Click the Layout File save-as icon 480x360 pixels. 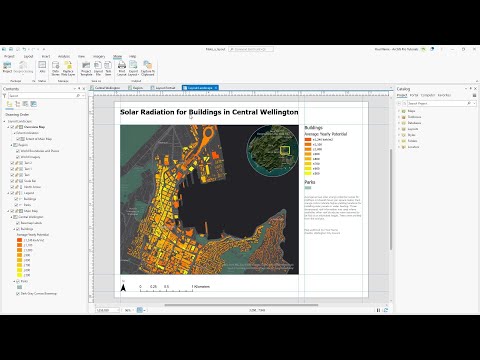coord(98,65)
